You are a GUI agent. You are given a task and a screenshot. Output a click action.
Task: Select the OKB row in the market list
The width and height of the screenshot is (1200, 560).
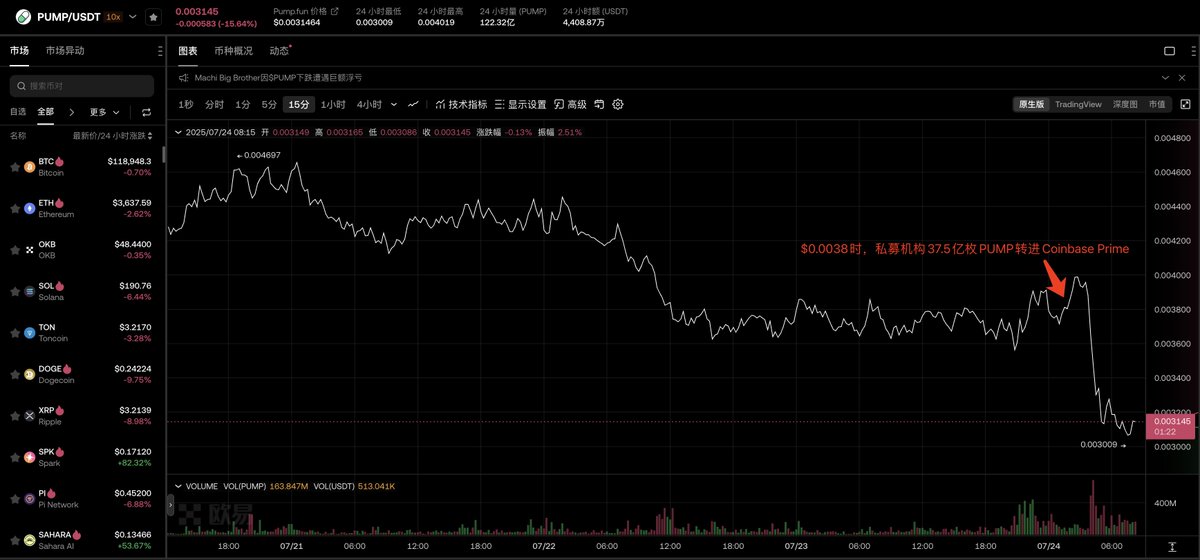click(82, 249)
